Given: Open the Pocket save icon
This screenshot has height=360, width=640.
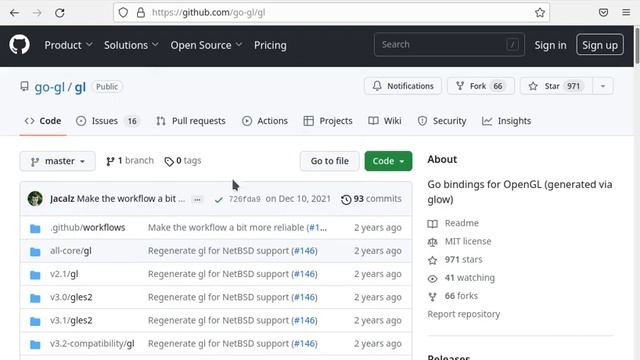Looking at the screenshot, I should pos(603,13).
